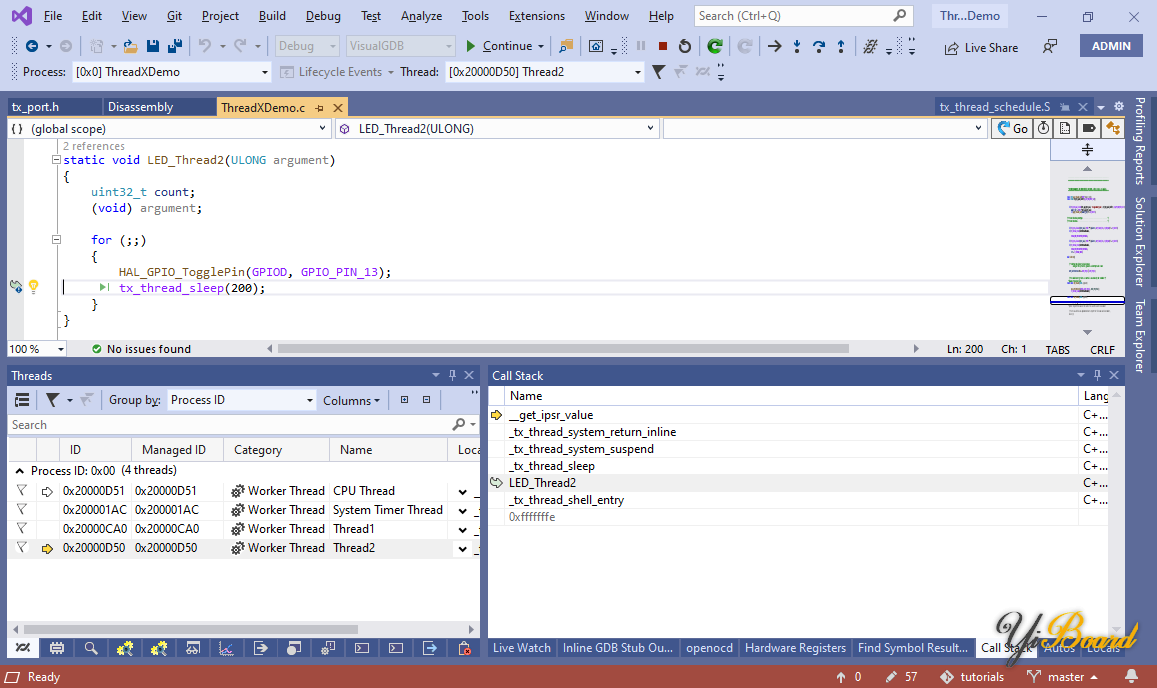Viewport: 1157px width, 688px height.
Task: Click the Threads panel search magnifier icon
Action: 459,424
